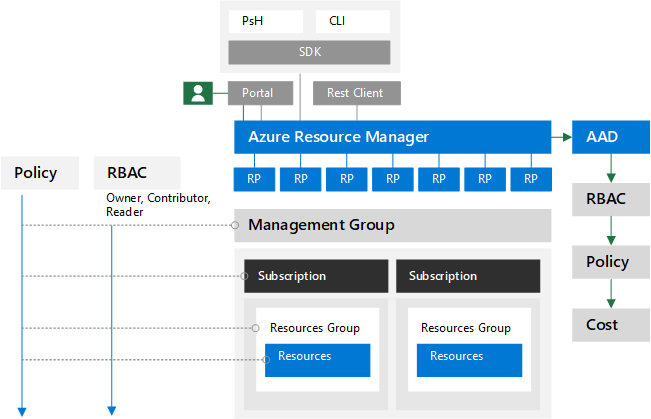Click the gray SDK bar
The width and height of the screenshot is (651, 419).
309,52
